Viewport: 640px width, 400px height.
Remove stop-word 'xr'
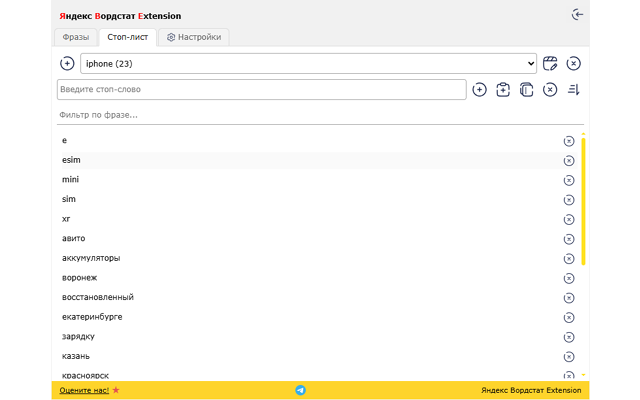tap(569, 220)
